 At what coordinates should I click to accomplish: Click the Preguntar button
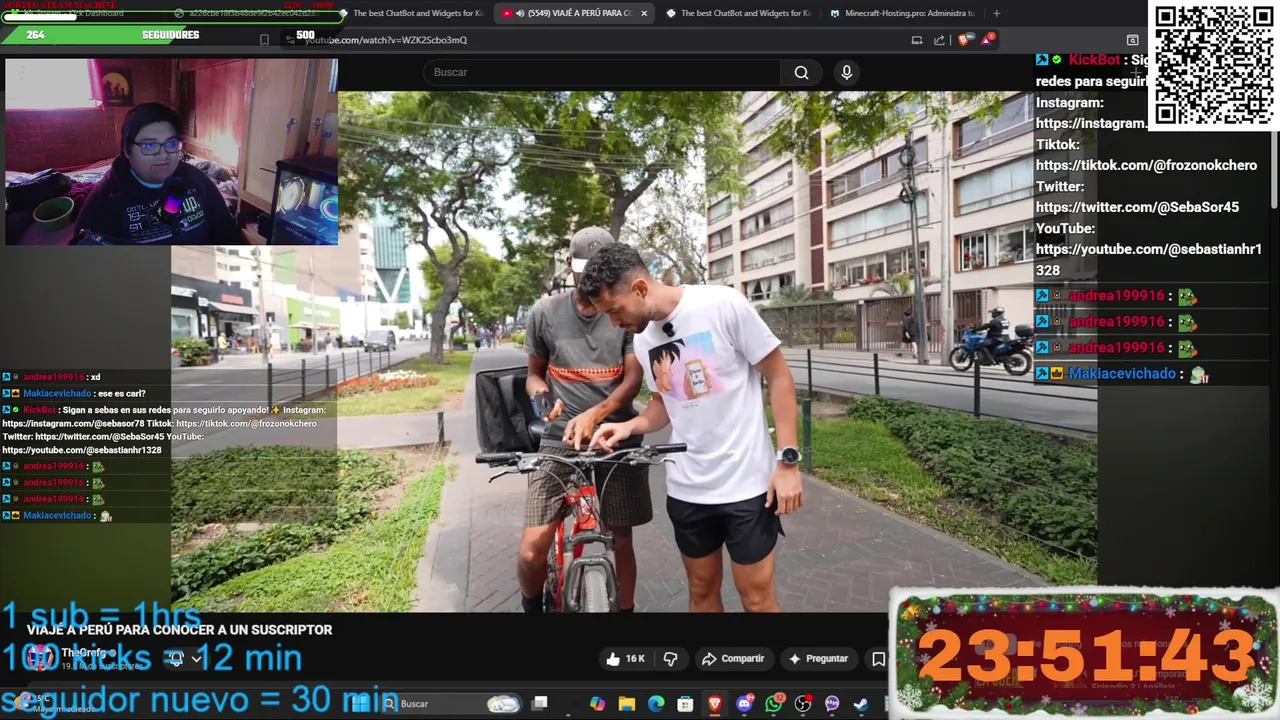tap(818, 659)
